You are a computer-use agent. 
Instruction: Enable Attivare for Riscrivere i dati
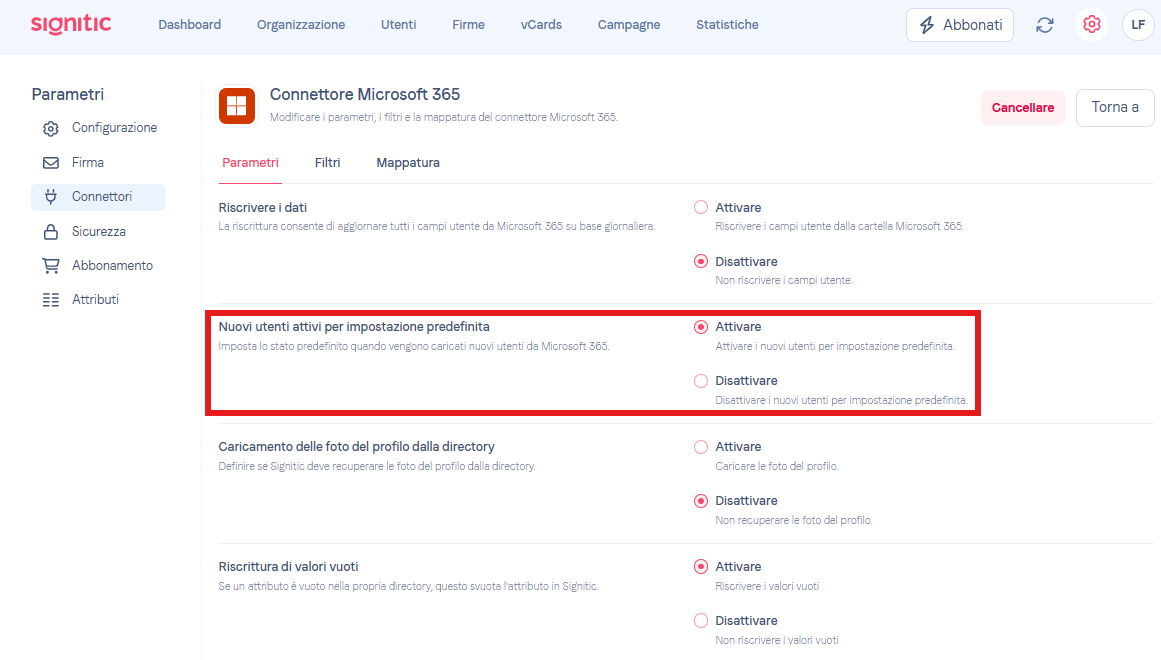click(700, 207)
